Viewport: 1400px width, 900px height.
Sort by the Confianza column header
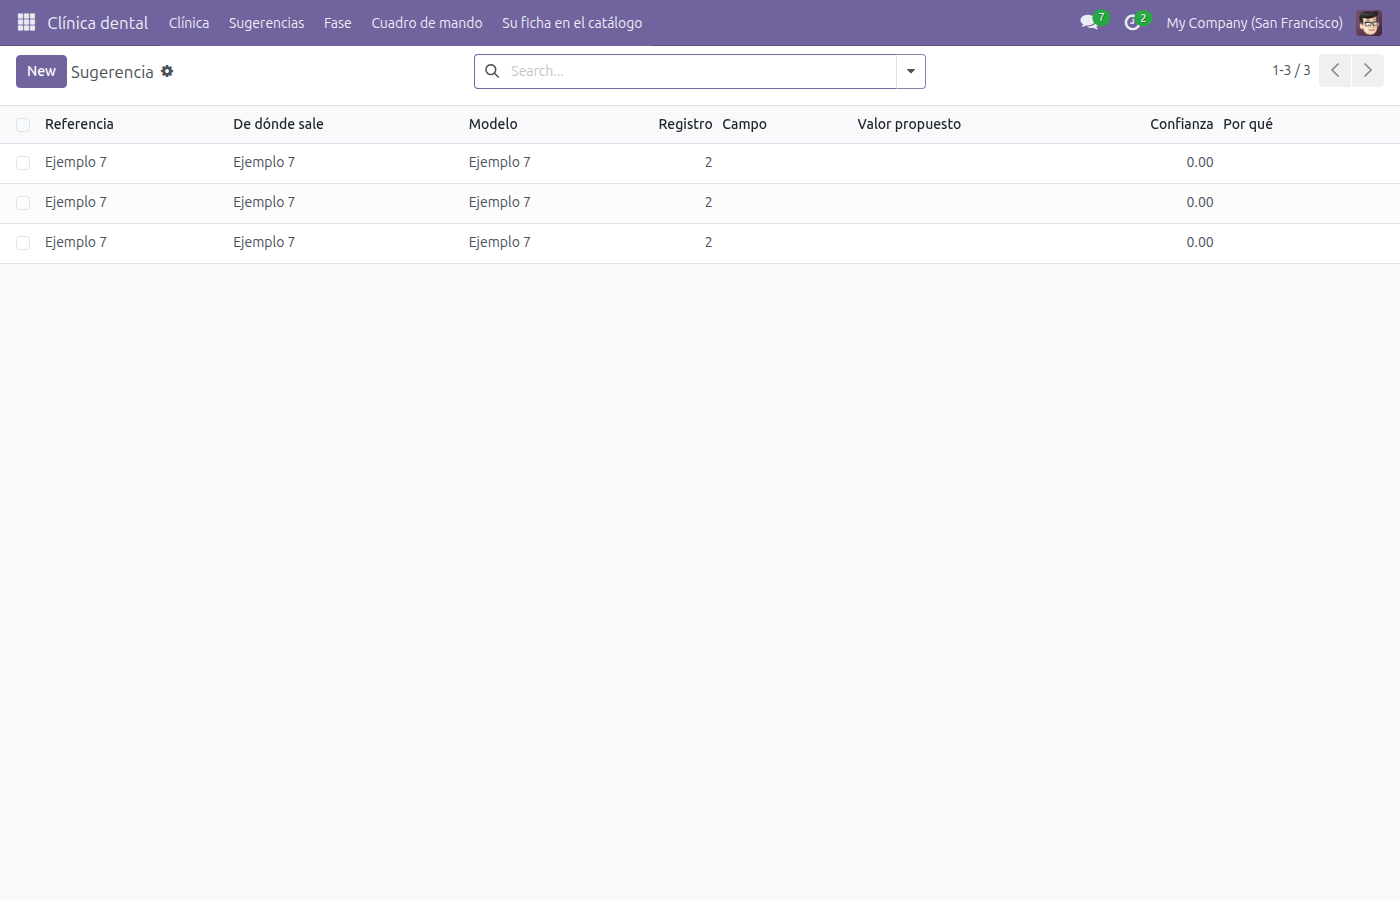click(1181, 124)
